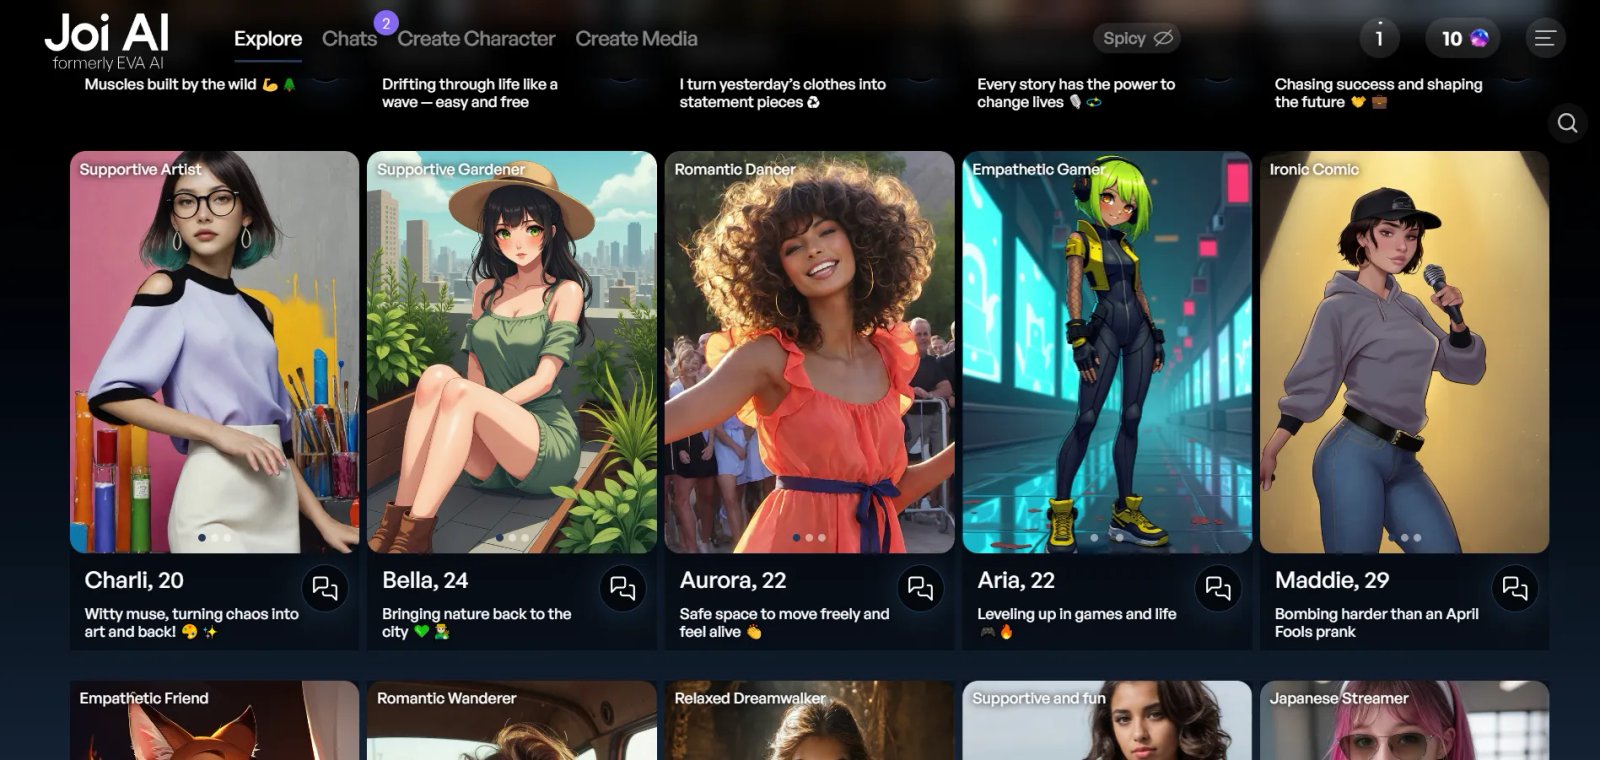The height and width of the screenshot is (760, 1600).
Task: Open Bella's Supportive Gardener portrait
Action: coord(512,352)
